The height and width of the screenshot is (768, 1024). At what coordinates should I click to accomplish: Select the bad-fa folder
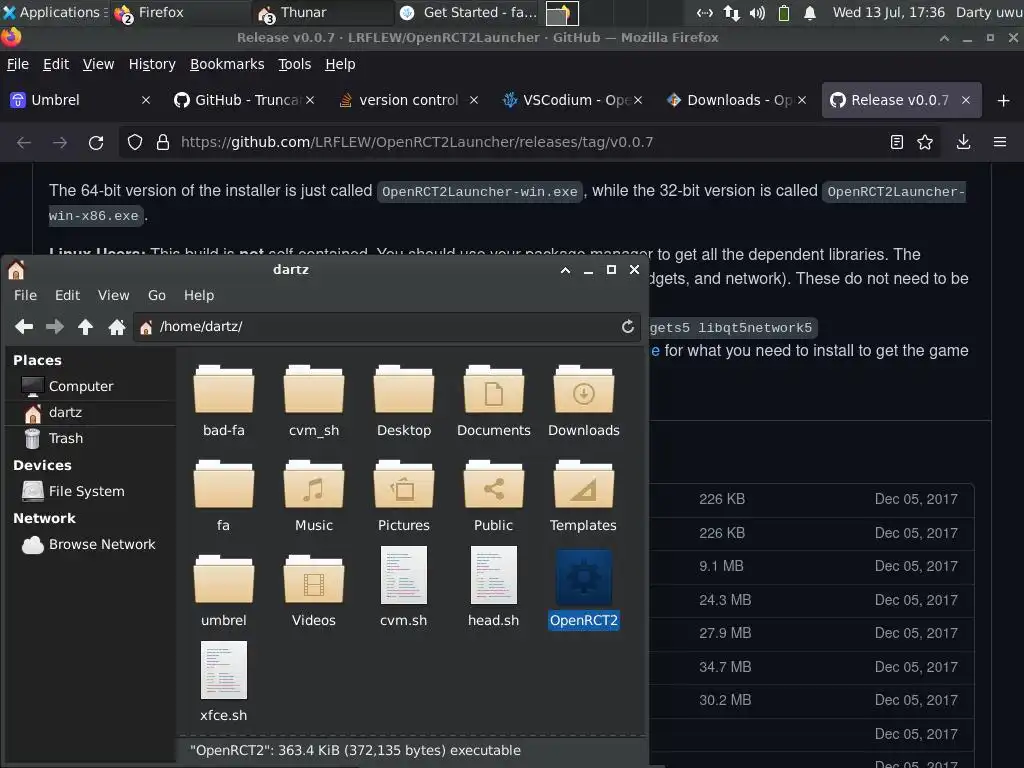pos(223,402)
